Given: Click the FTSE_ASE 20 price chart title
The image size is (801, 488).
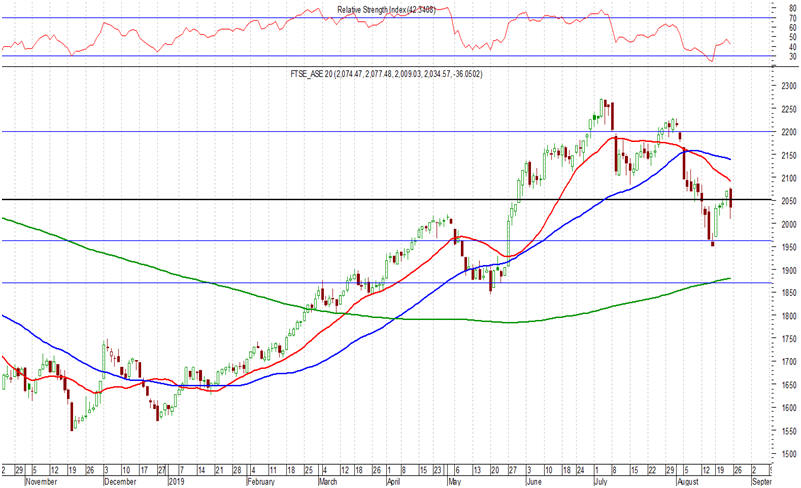Looking at the screenshot, I should click(x=386, y=74).
